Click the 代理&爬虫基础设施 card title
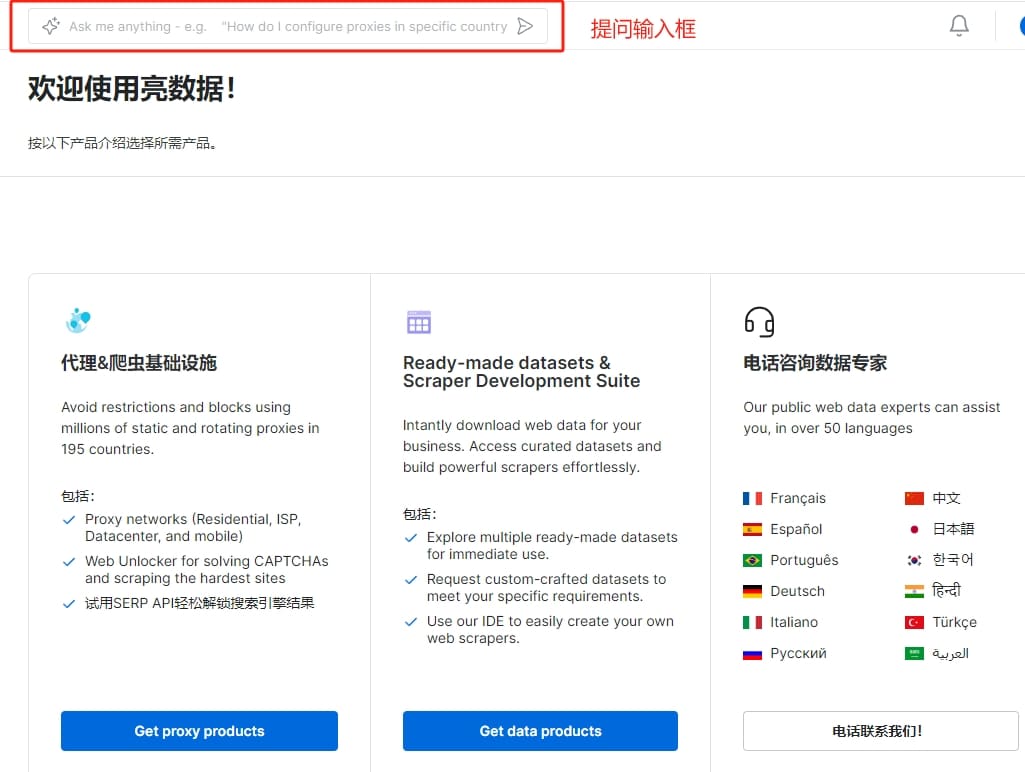The height and width of the screenshot is (772, 1025). 139,363
